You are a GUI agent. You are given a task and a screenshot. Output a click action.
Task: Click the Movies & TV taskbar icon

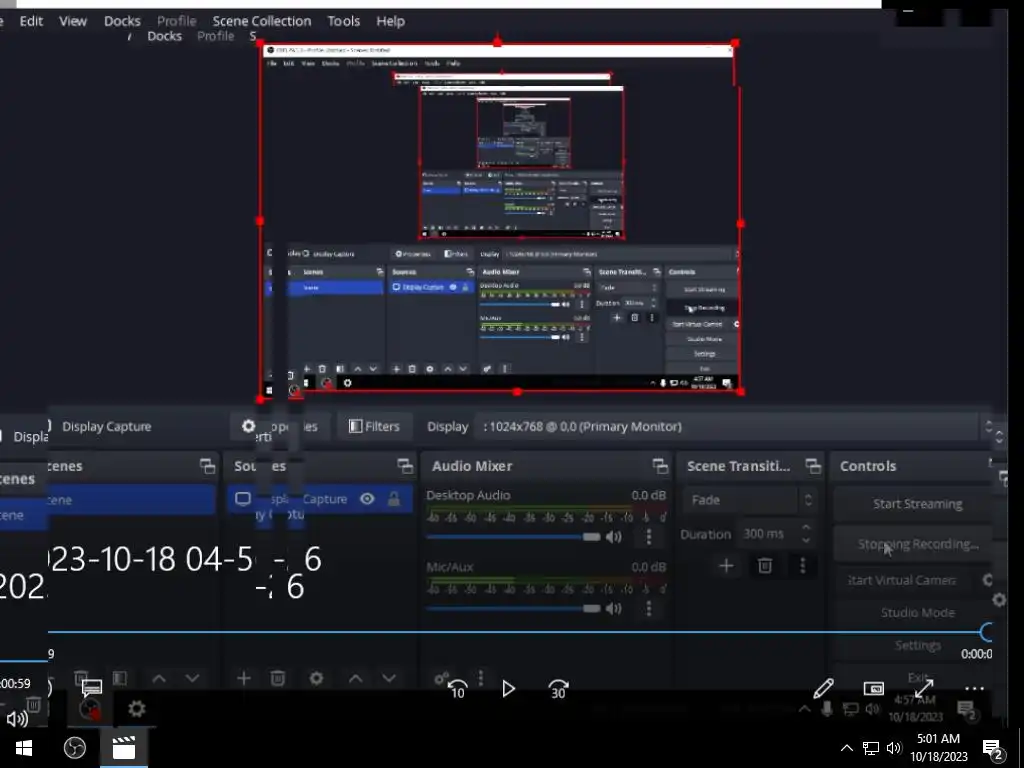point(123,748)
